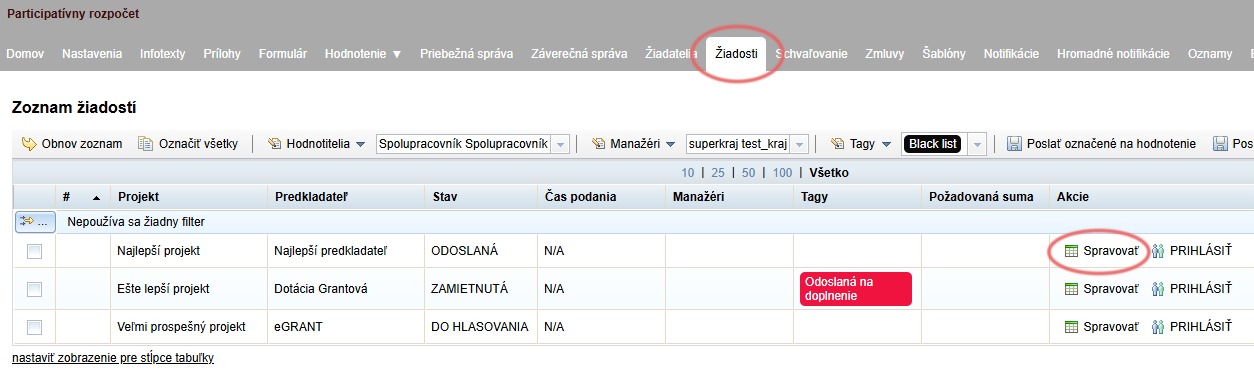Click the Obnov zoznam refresh icon
The image size is (1254, 373).
29,144
